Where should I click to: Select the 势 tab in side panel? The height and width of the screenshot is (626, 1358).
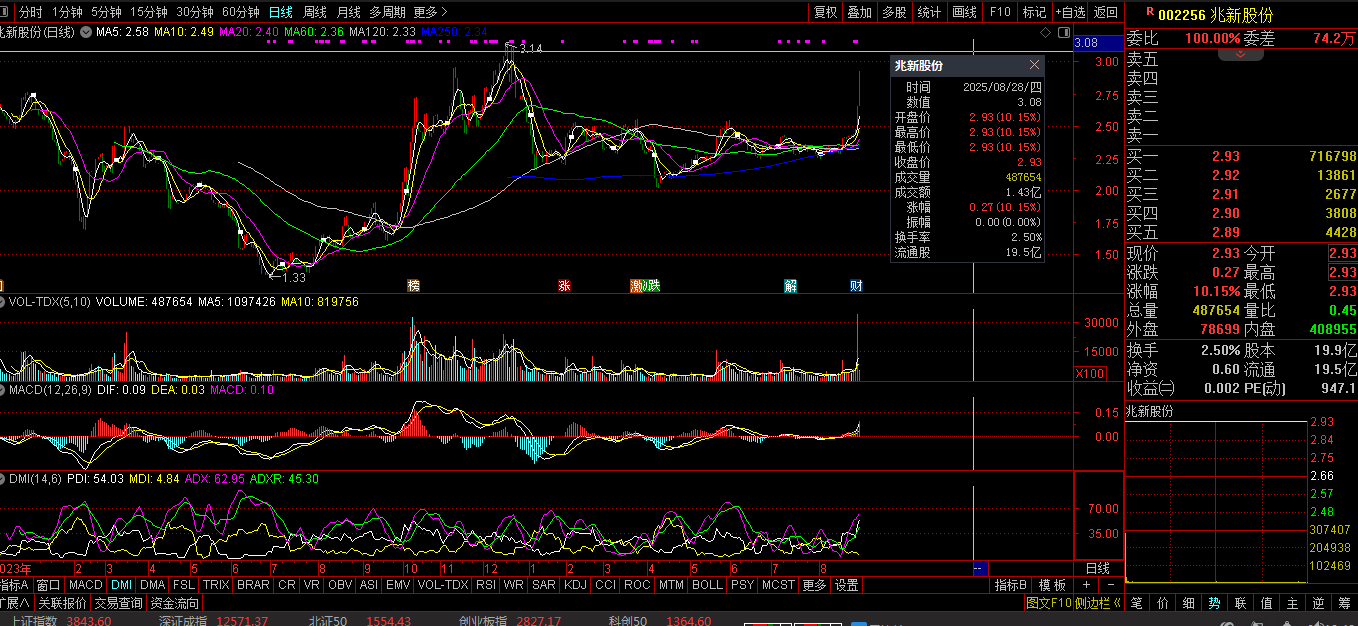click(x=1214, y=603)
